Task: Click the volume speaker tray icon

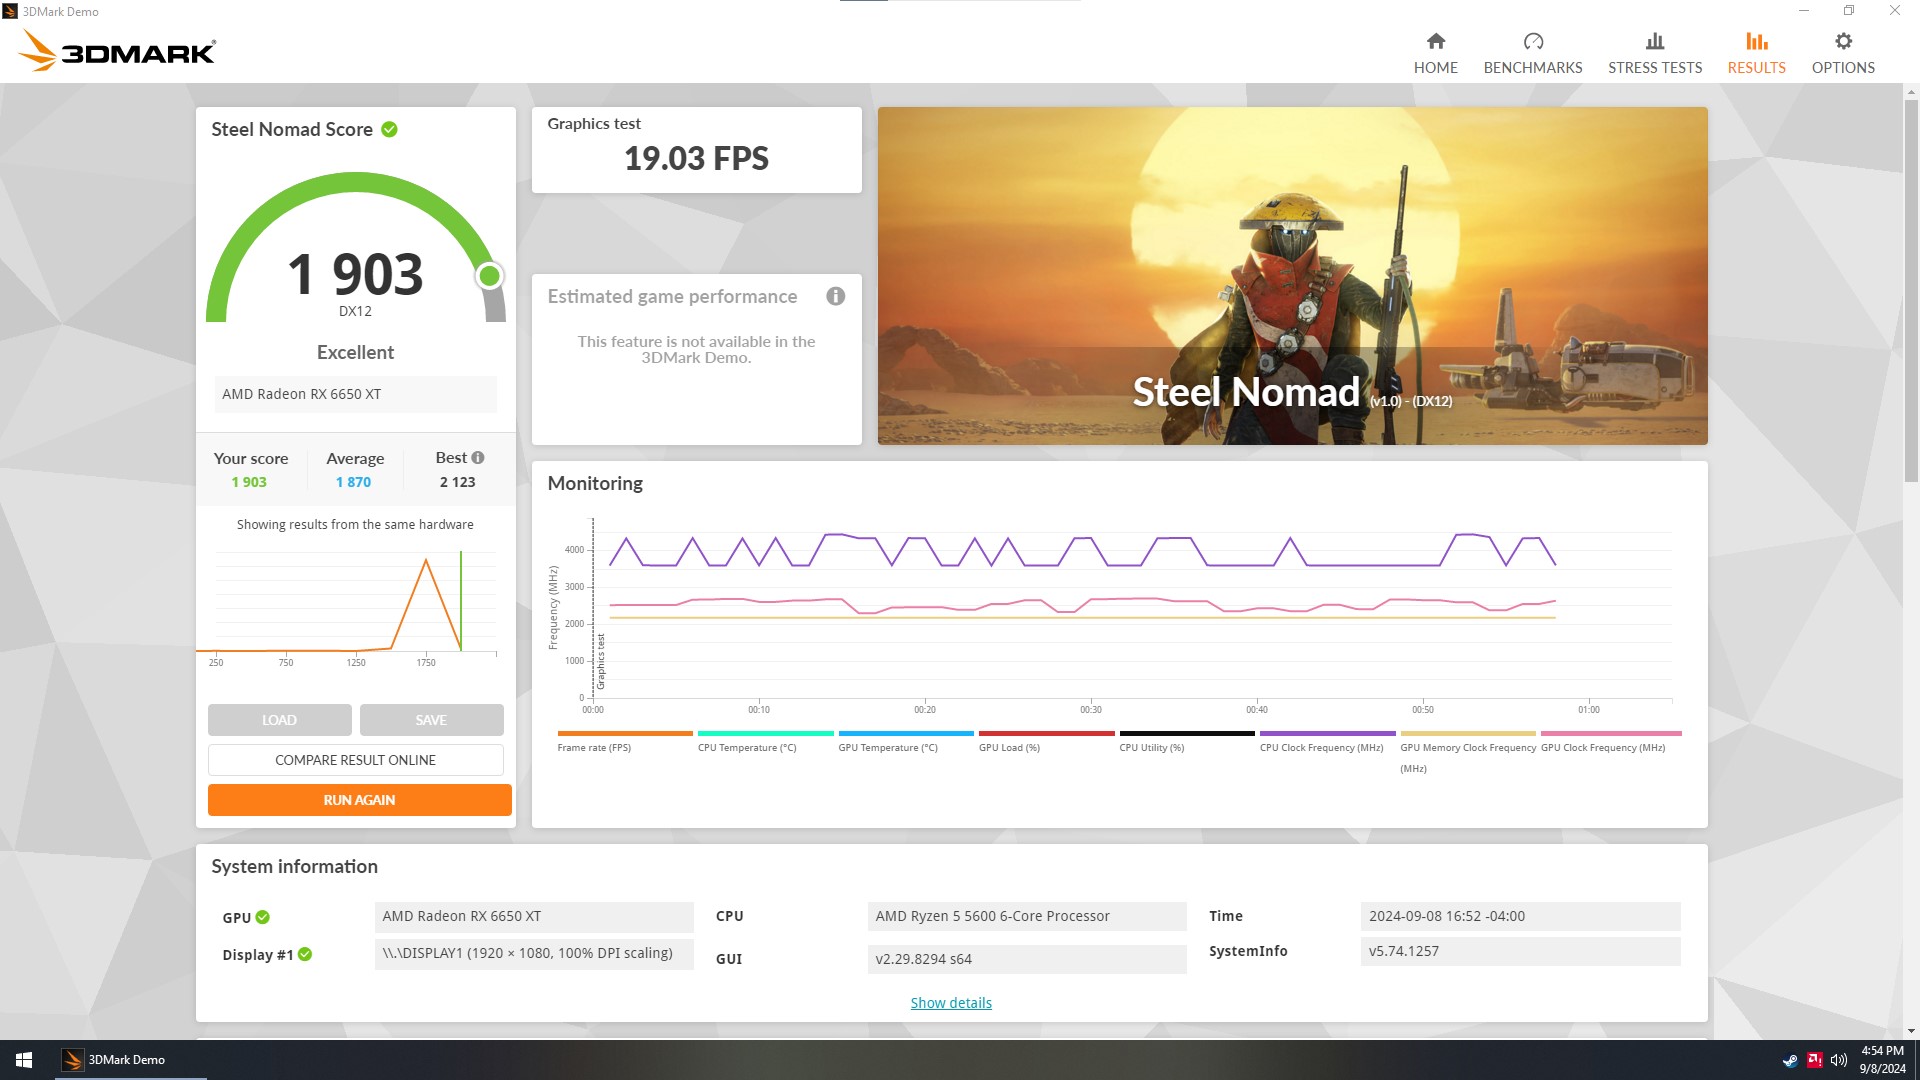Action: (1838, 1060)
